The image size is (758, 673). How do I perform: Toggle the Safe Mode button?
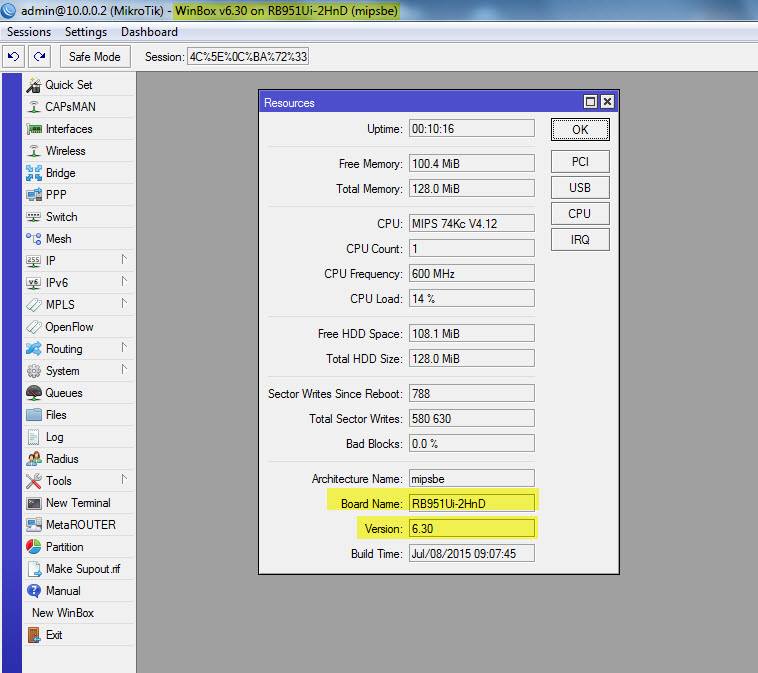click(95, 57)
